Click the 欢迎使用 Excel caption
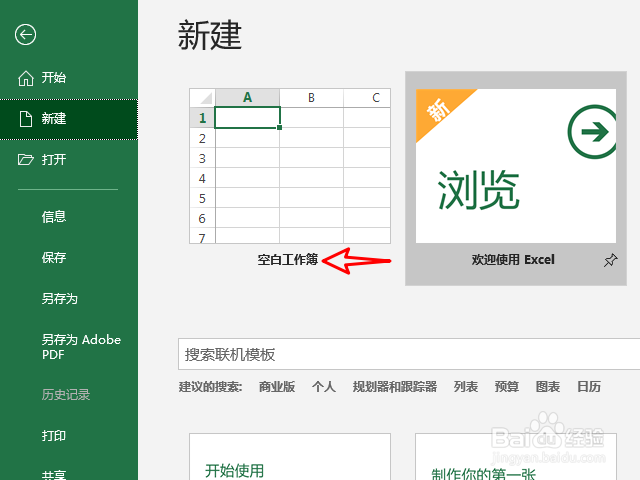 point(513,260)
